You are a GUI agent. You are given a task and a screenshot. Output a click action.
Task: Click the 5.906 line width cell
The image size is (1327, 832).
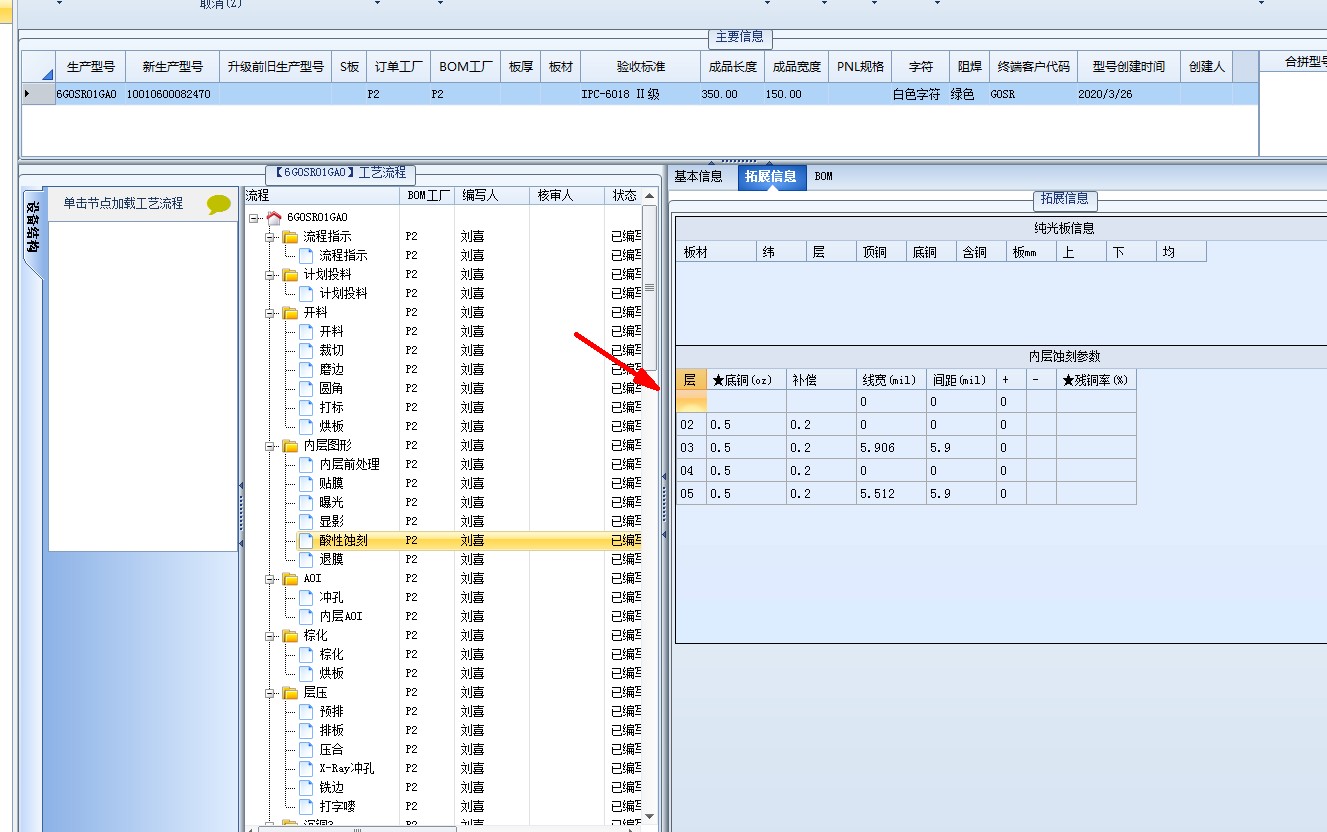click(891, 448)
